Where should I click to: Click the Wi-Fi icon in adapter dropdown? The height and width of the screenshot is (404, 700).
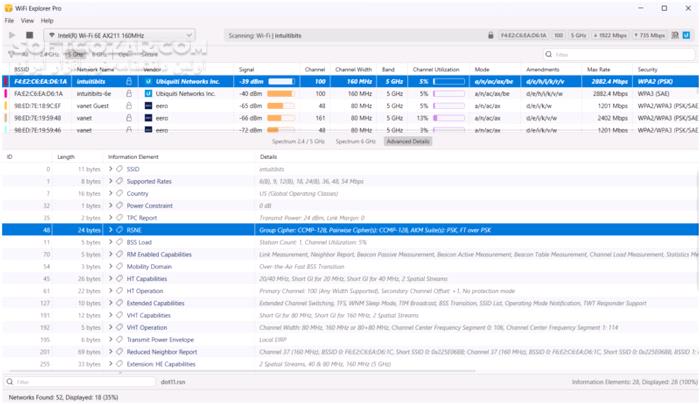coord(52,35)
